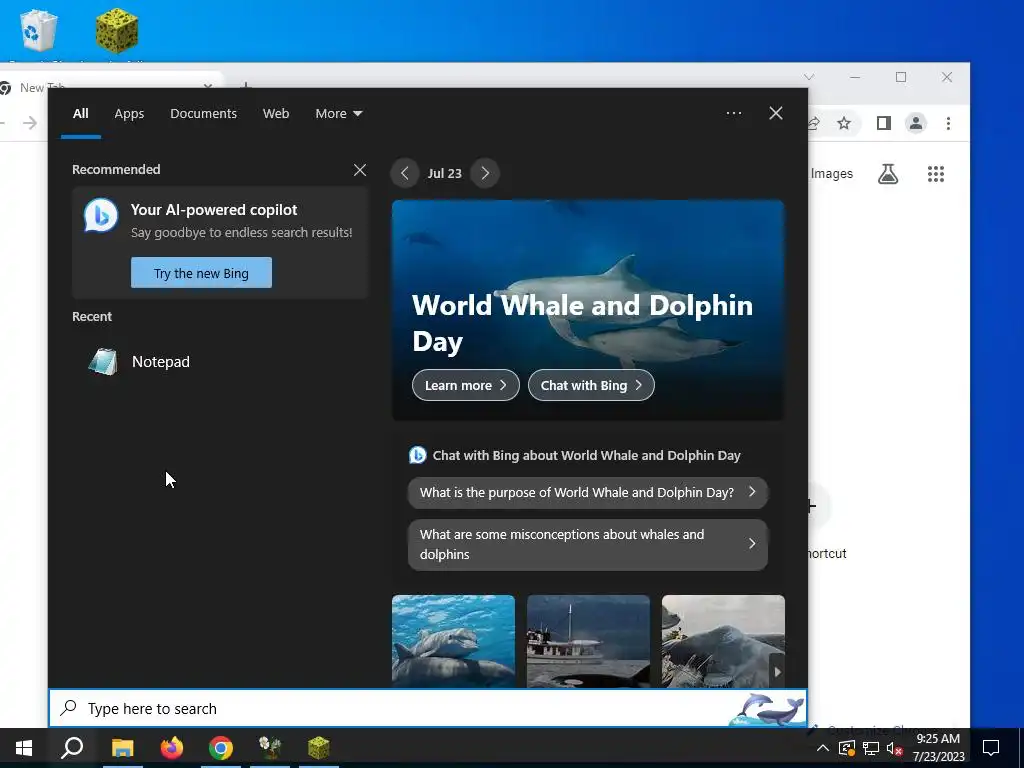
Task: Open Search Labs flask icon in Chrome
Action: coord(888,174)
